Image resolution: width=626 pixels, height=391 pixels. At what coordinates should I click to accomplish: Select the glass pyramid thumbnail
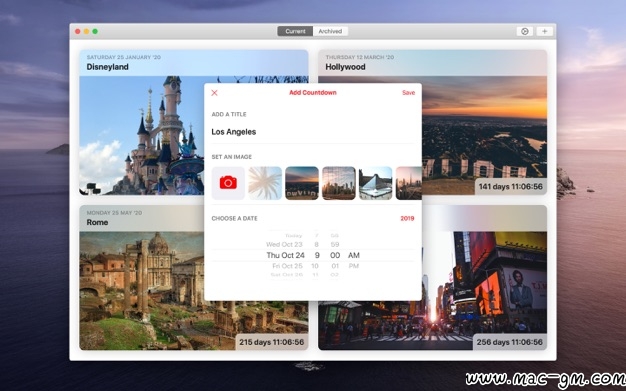pyautogui.click(x=375, y=183)
